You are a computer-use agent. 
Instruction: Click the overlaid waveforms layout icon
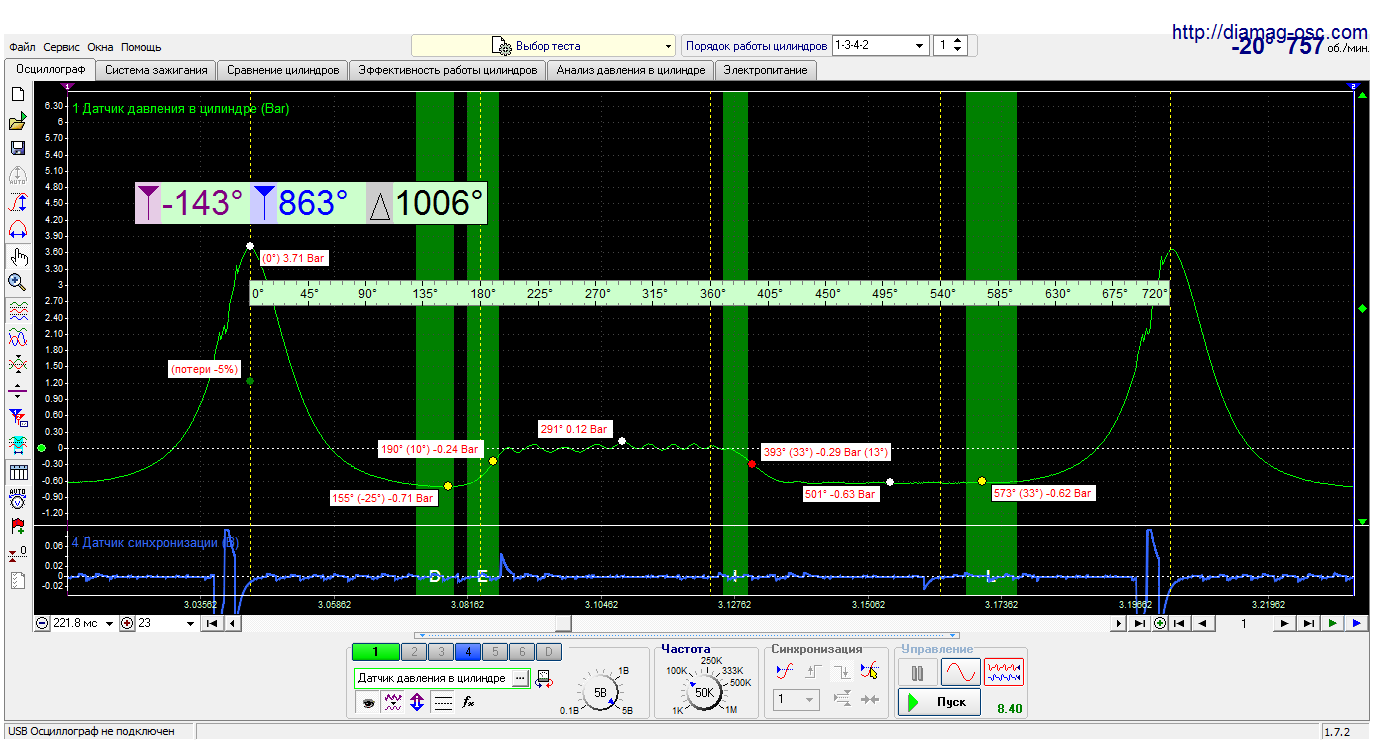pos(17,337)
